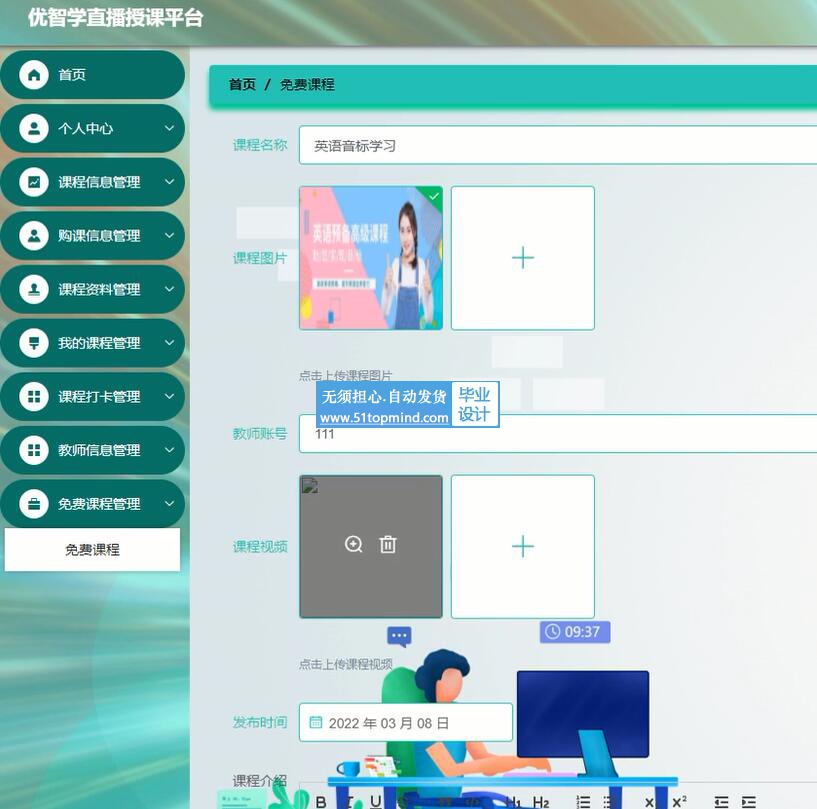Delete the uploaded course video
Screen dimensions: 817x809
click(x=388, y=544)
